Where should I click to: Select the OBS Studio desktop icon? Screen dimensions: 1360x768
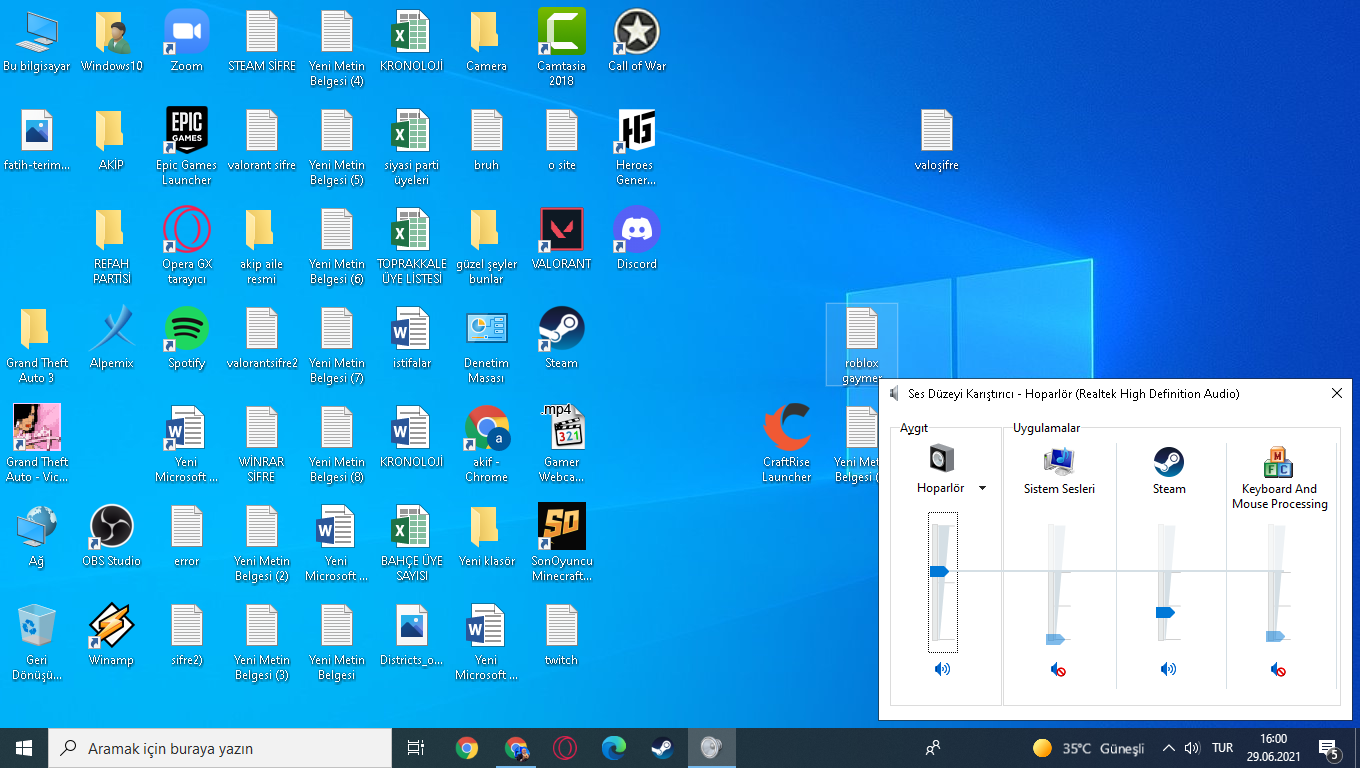(111, 528)
